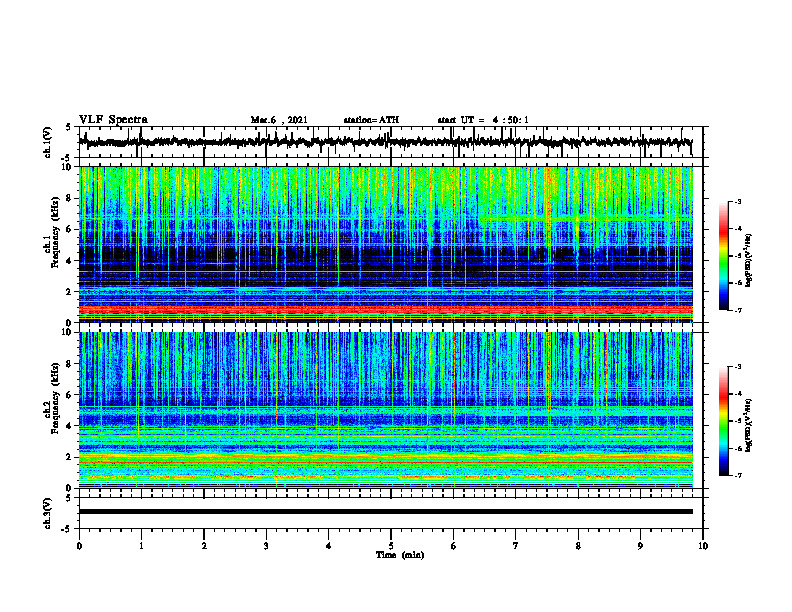Click the 'ch.1(V)' axis label
Screen dimensions: 792x612
(48, 142)
